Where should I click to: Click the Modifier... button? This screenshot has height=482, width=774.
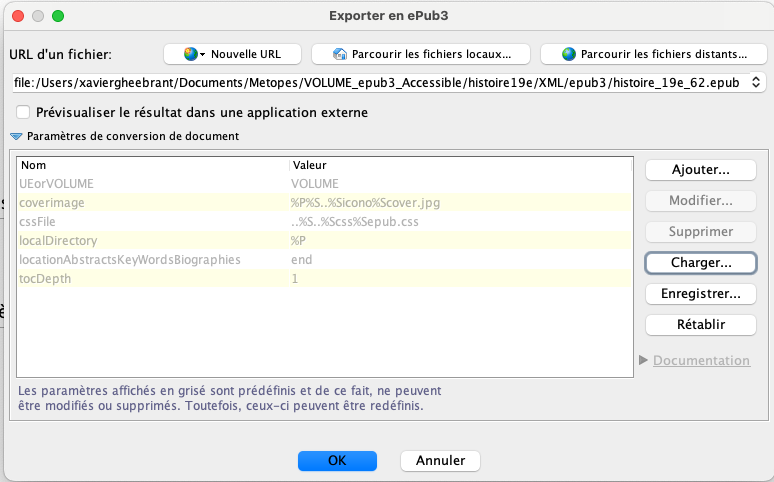[x=700, y=201]
